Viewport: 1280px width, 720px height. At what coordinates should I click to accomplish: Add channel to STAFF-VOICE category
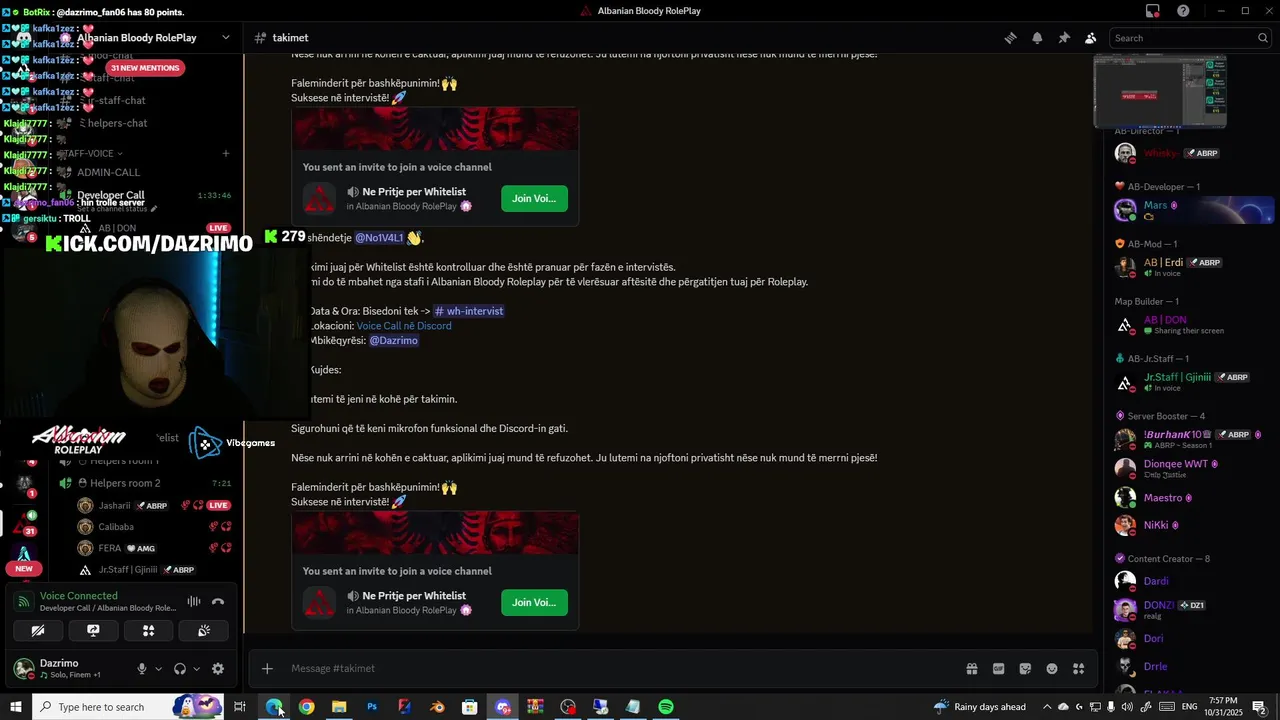(x=226, y=154)
